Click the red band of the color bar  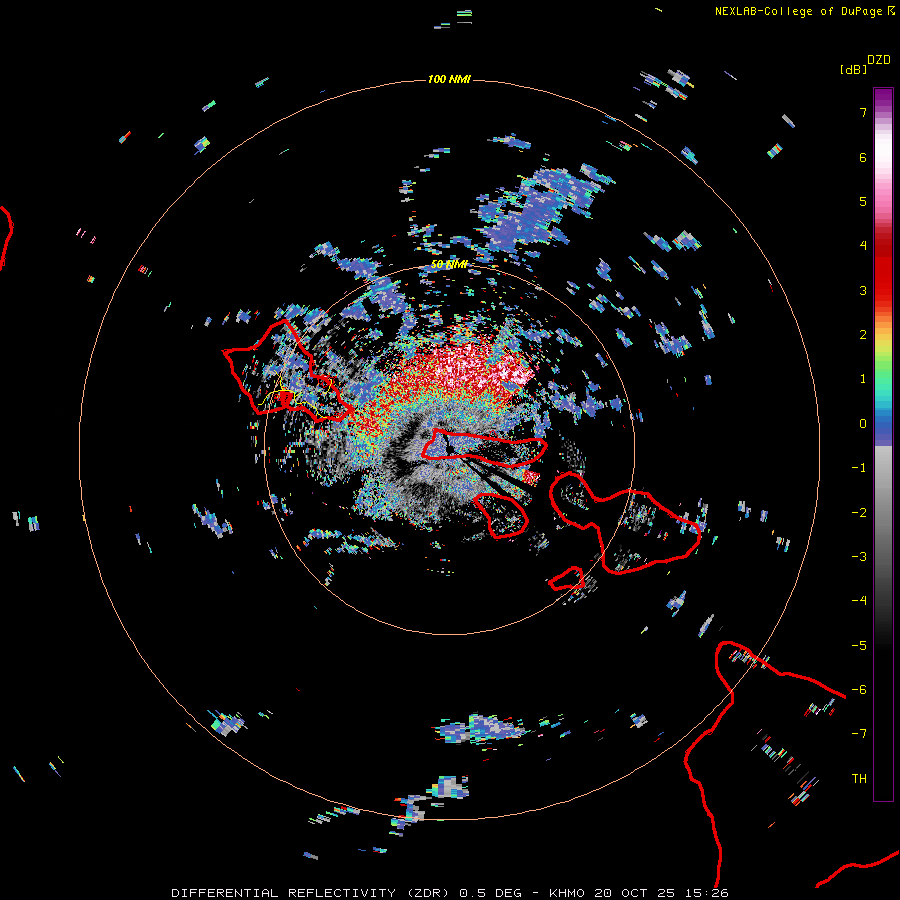coord(883,267)
